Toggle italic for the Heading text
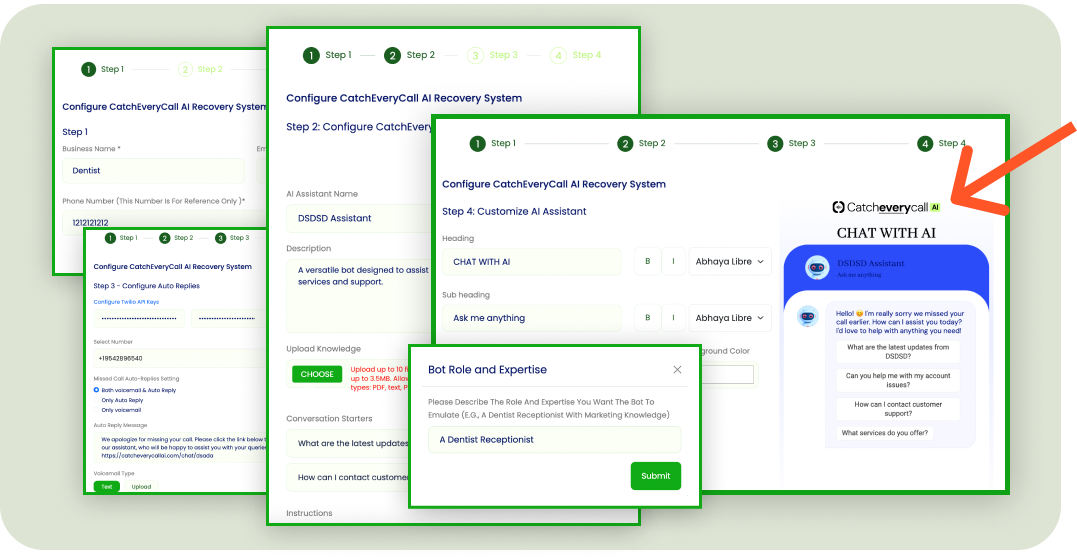The image size is (1077, 560). [673, 262]
